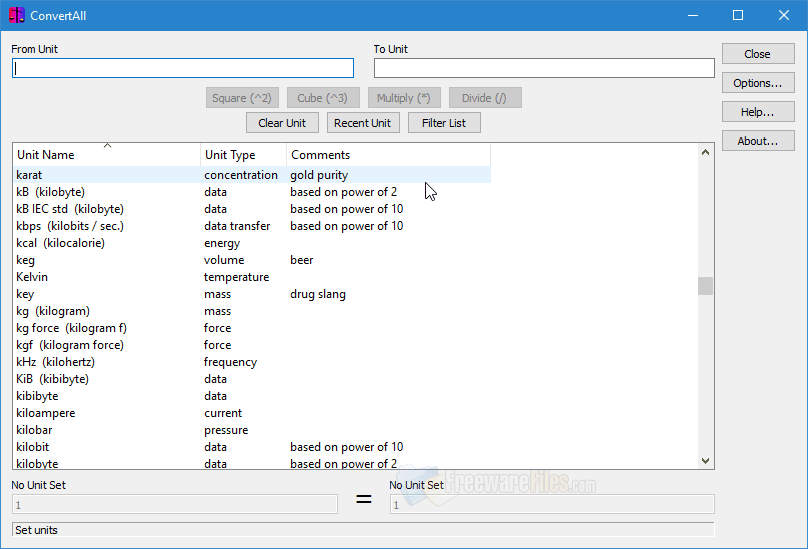
Task: Click the scroll up arrow of unit list
Action: [x=705, y=152]
